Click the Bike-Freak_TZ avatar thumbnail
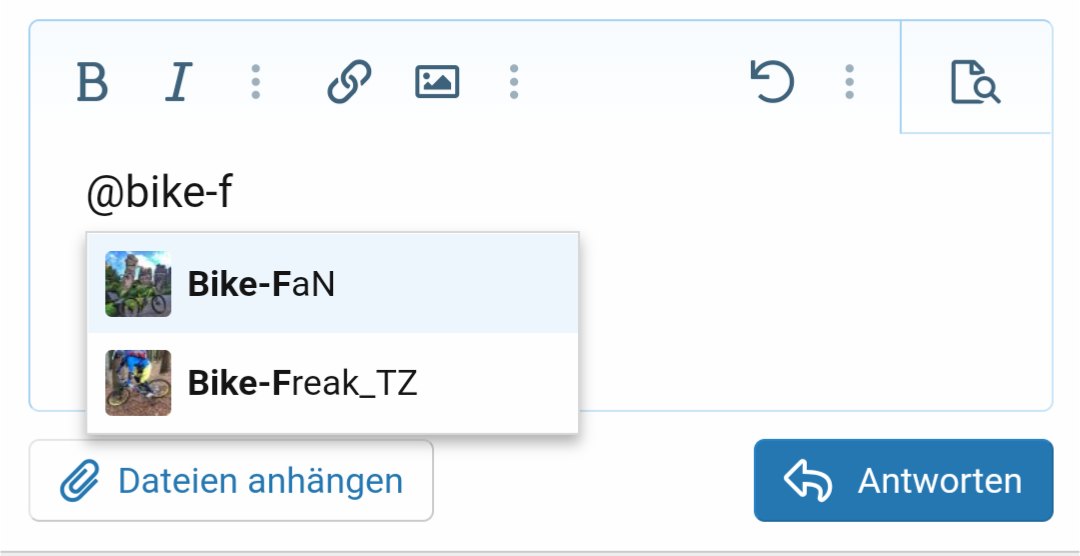Image resolution: width=1080 pixels, height=556 pixels. point(138,383)
